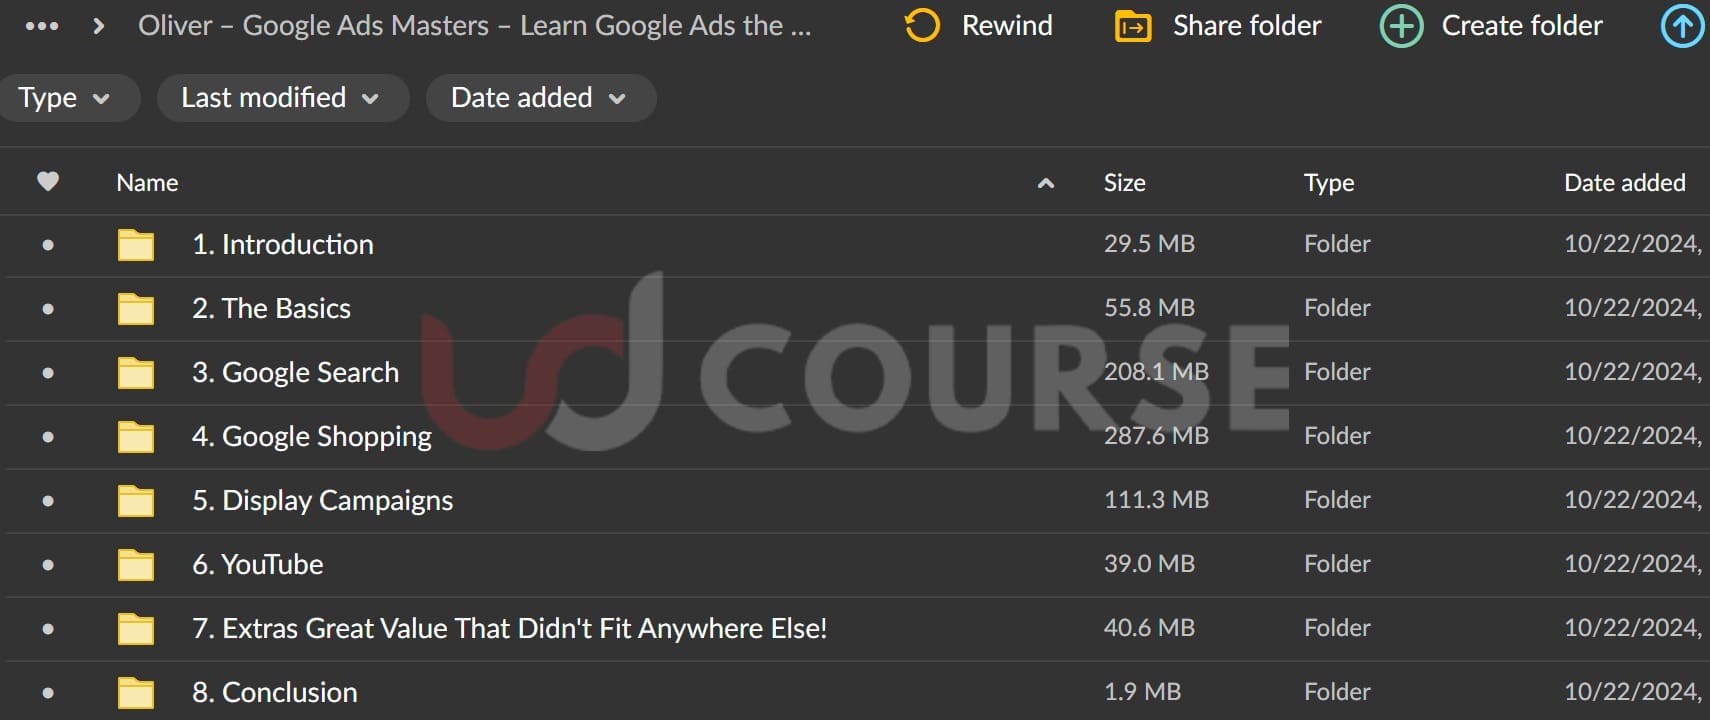This screenshot has height=720, width=1710.
Task: Expand the Last modified filter dropdown
Action: coord(281,98)
